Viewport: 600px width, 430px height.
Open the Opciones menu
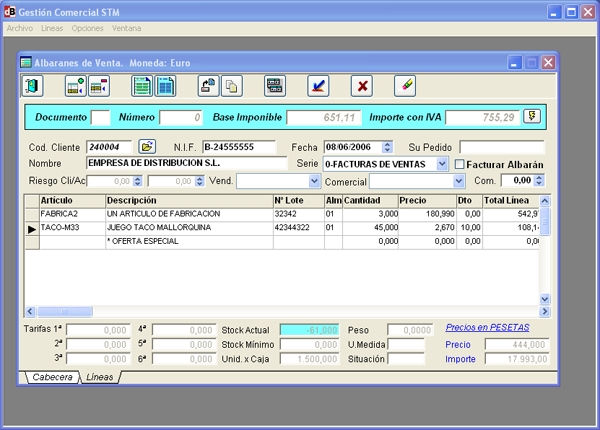[88, 28]
